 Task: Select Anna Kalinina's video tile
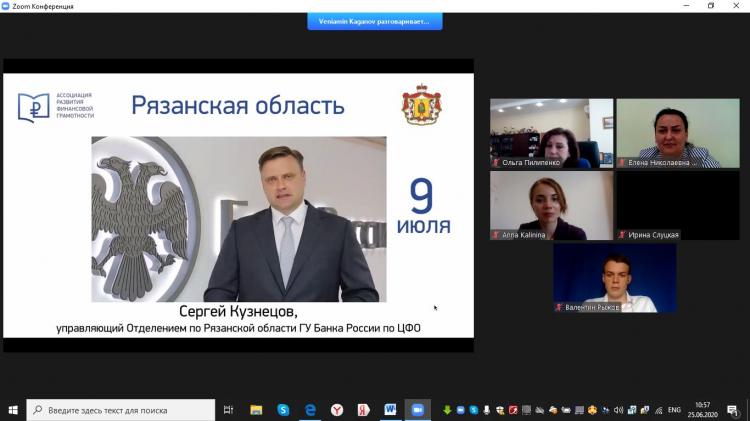[551, 205]
